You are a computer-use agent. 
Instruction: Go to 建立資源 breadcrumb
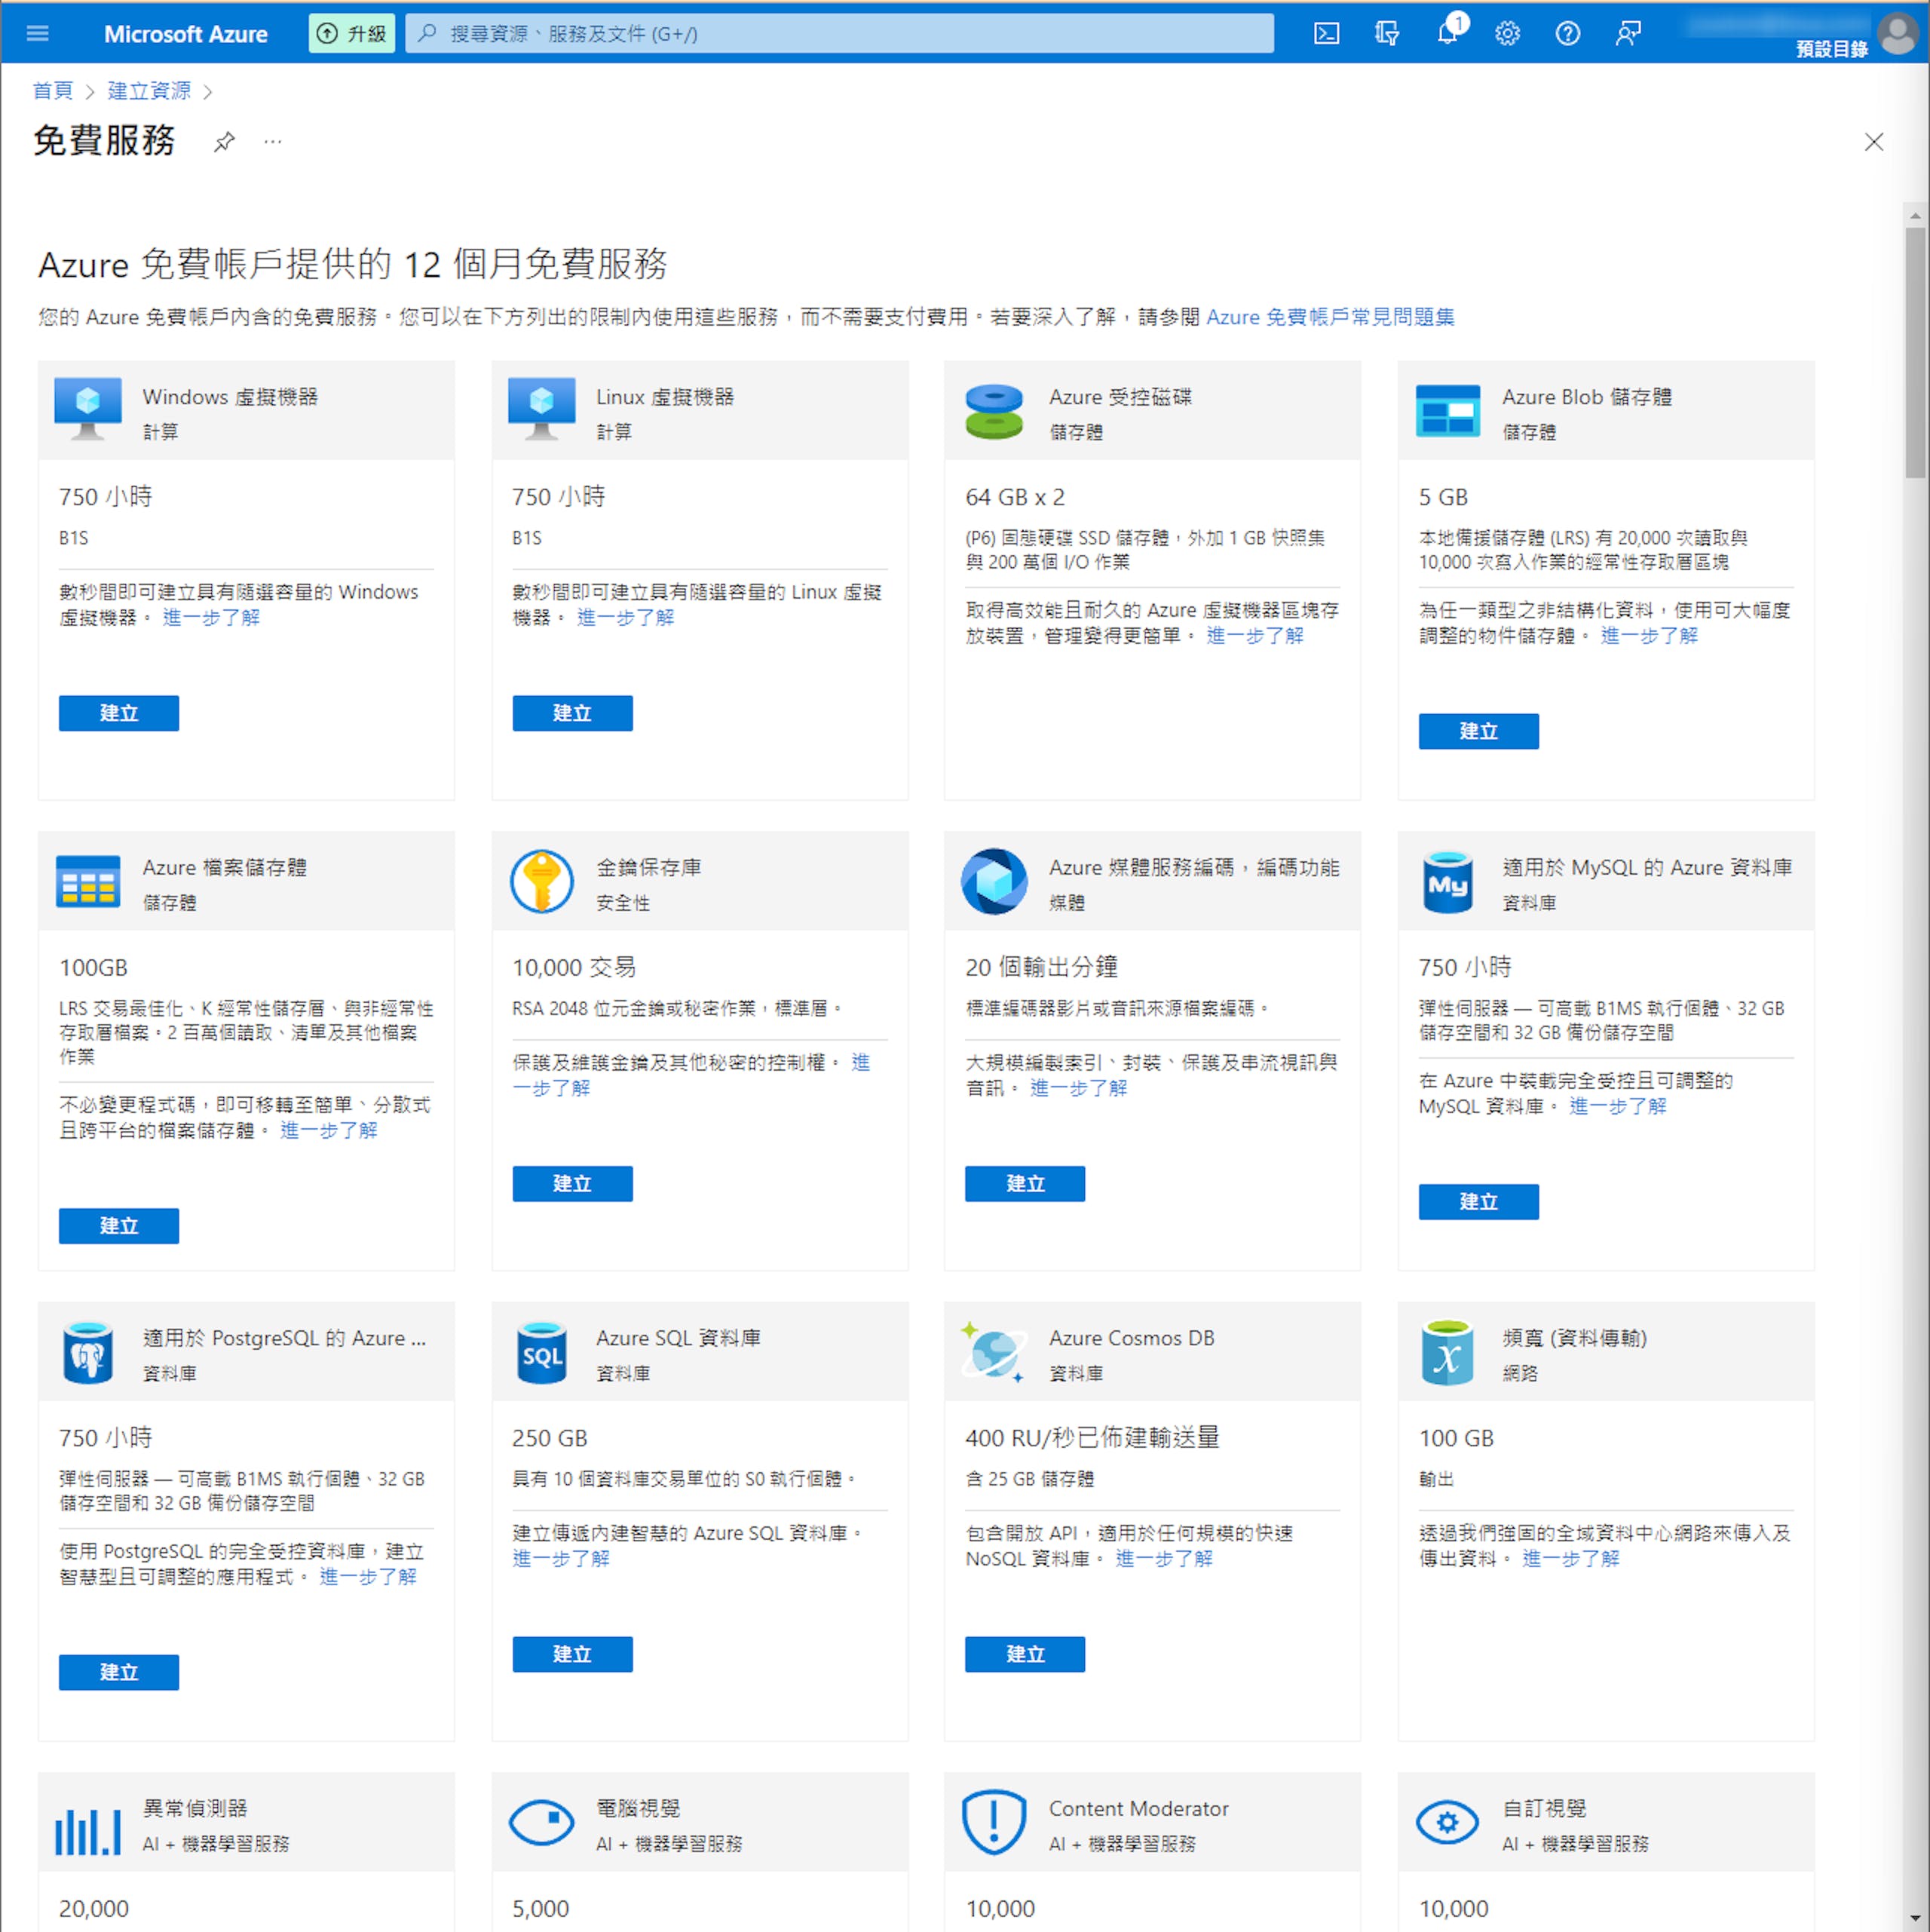click(x=149, y=91)
